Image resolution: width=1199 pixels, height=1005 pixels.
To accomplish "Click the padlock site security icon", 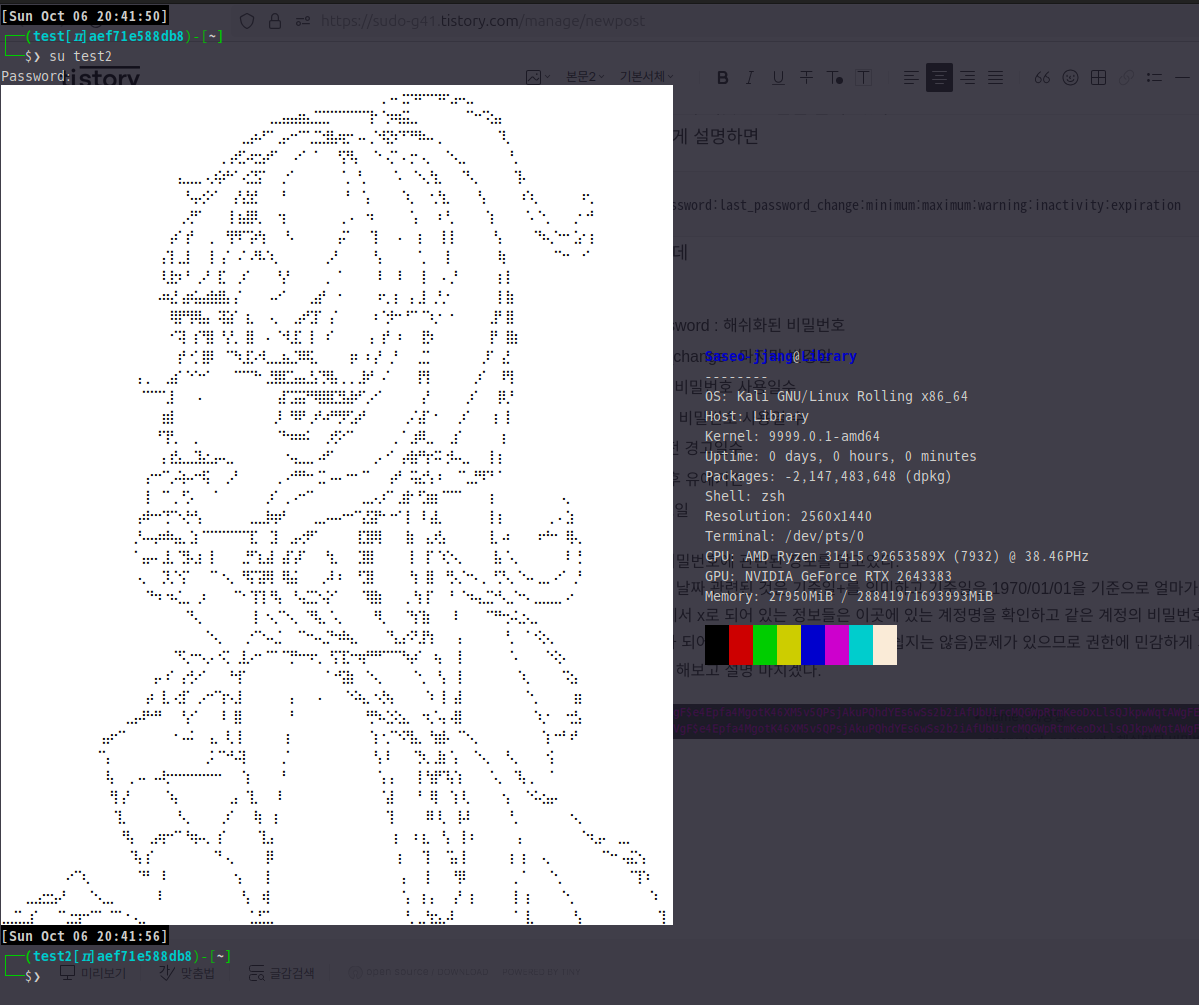I will (x=275, y=21).
